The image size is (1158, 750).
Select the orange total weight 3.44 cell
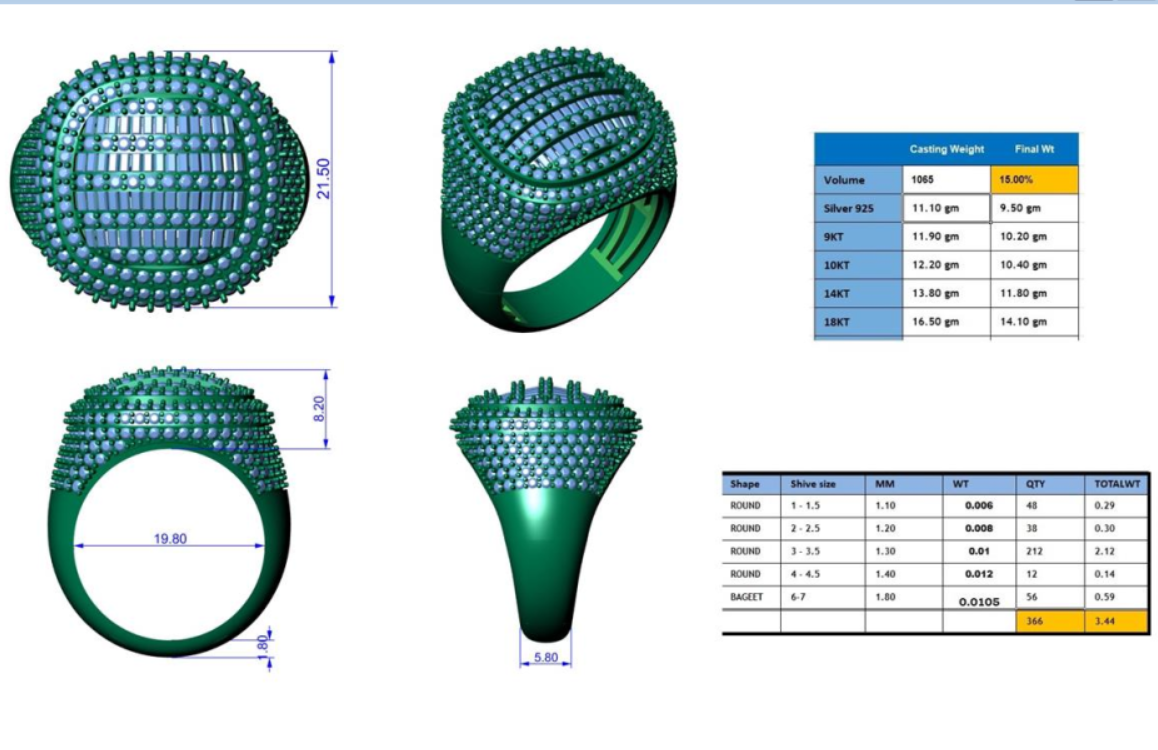pos(1117,621)
